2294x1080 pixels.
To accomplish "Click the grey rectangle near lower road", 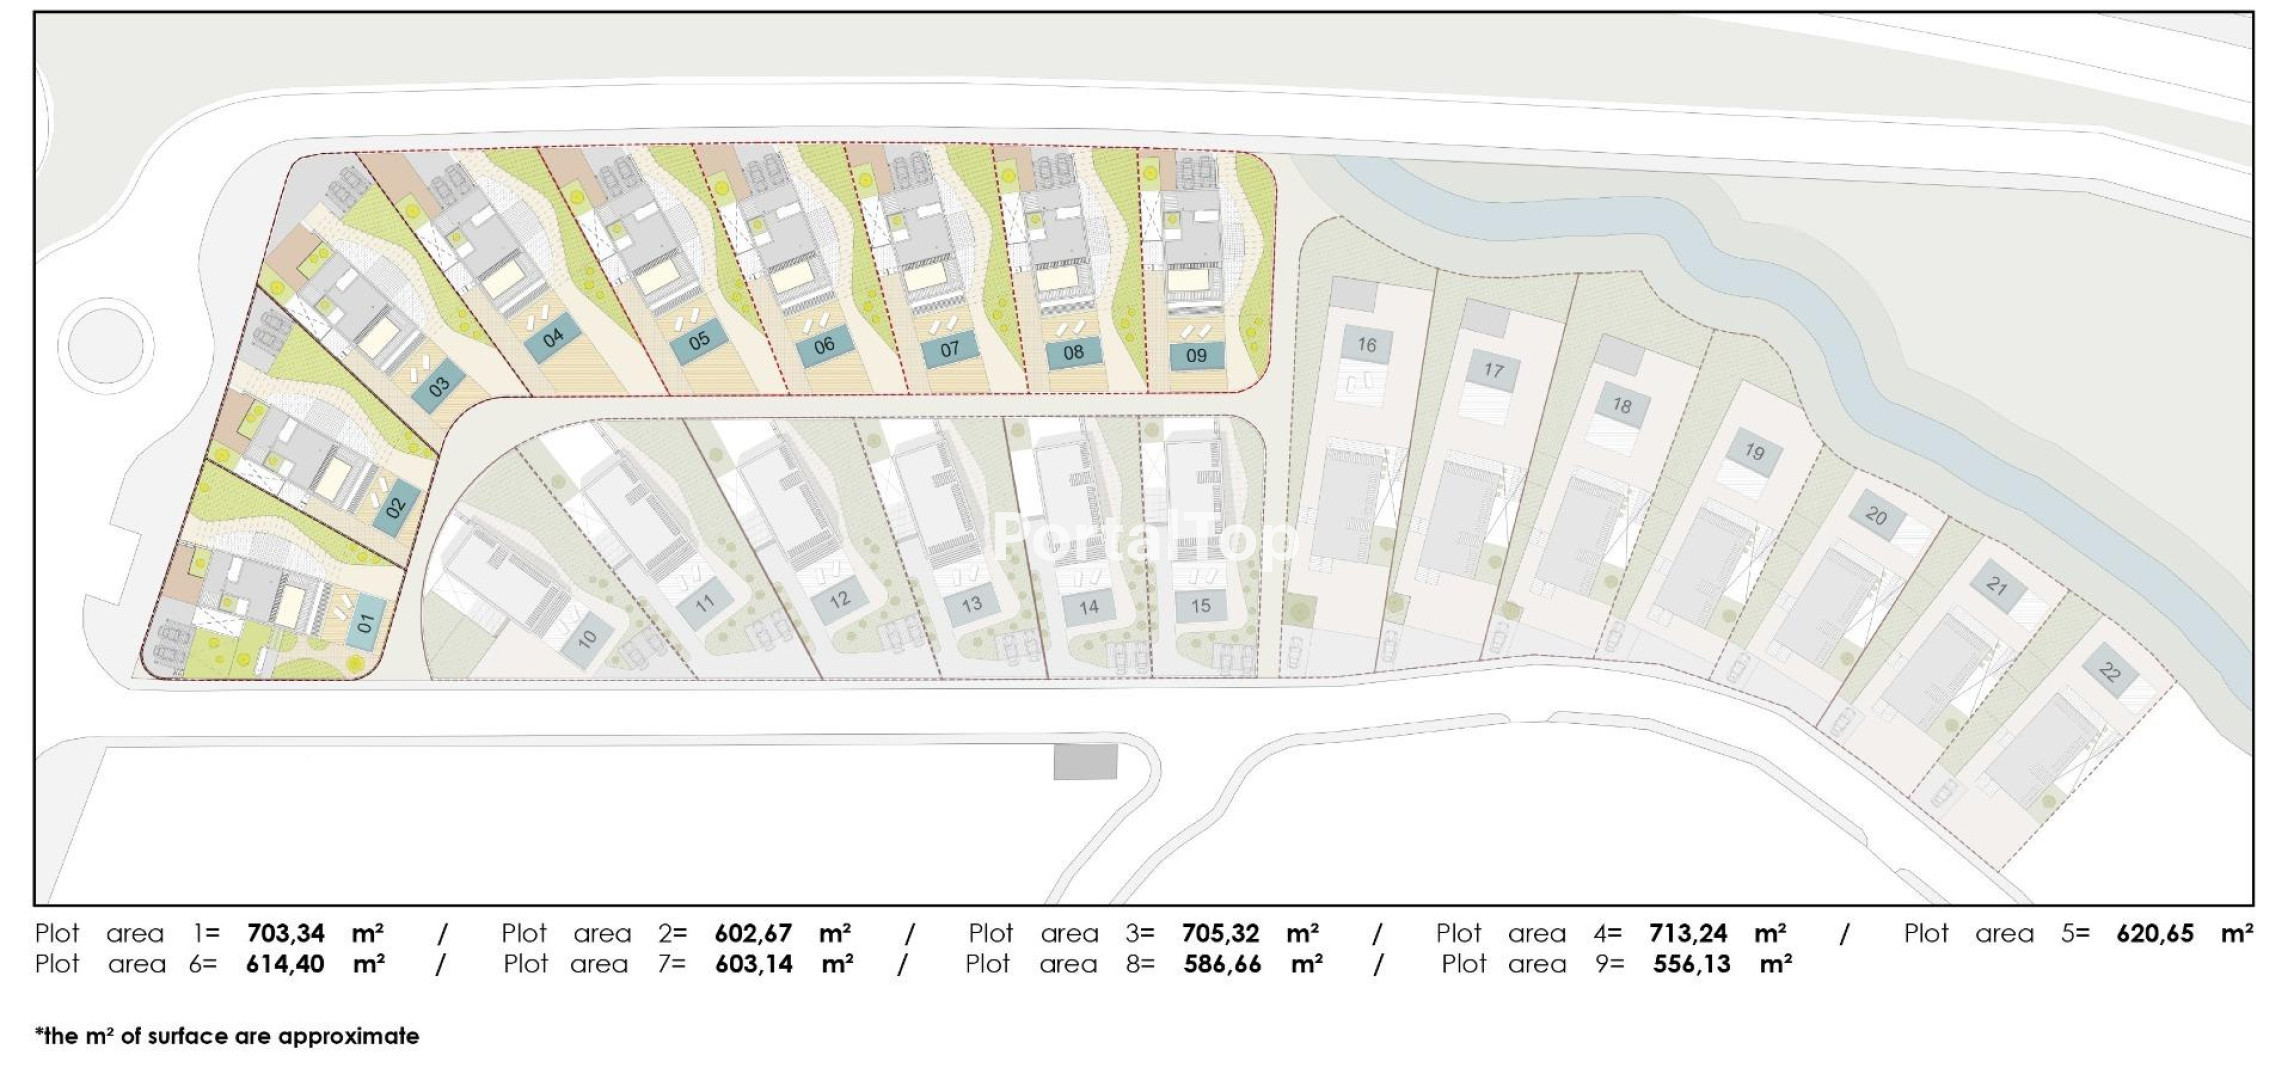I will (x=1085, y=762).
